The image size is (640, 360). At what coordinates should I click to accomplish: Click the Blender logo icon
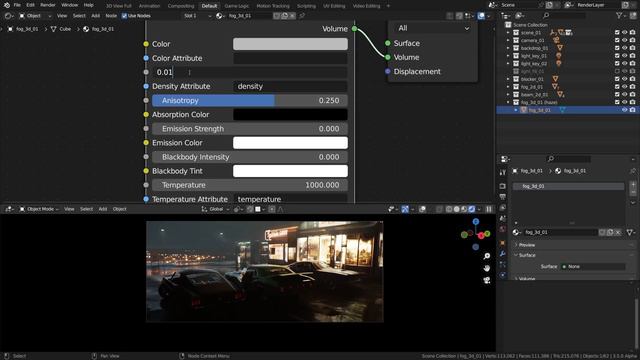(x=7, y=5)
